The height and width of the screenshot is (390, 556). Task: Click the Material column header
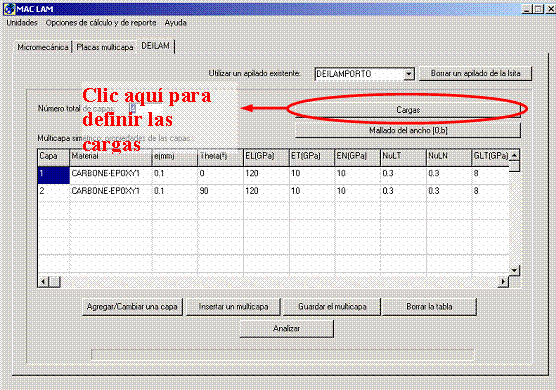tap(111, 157)
